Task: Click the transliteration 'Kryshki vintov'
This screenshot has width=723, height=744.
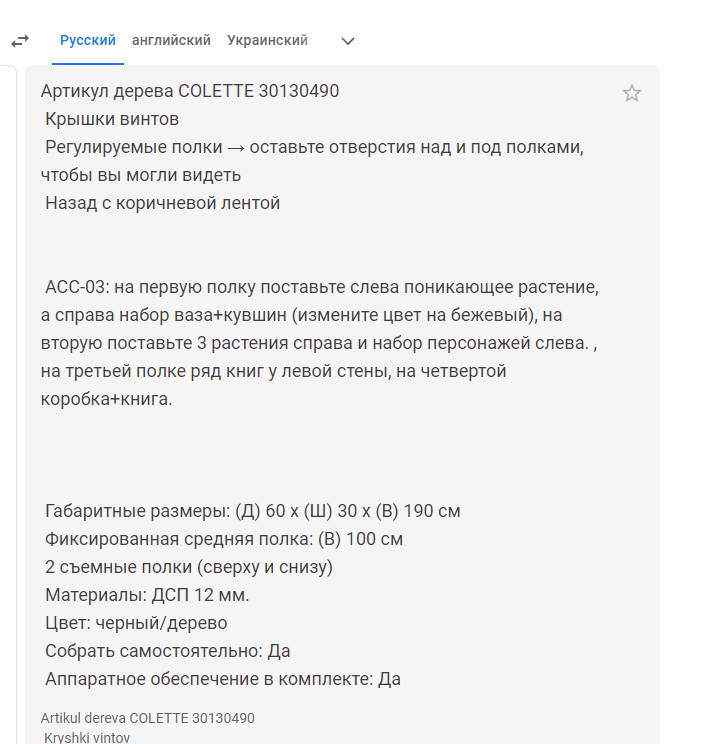Action: [87, 737]
